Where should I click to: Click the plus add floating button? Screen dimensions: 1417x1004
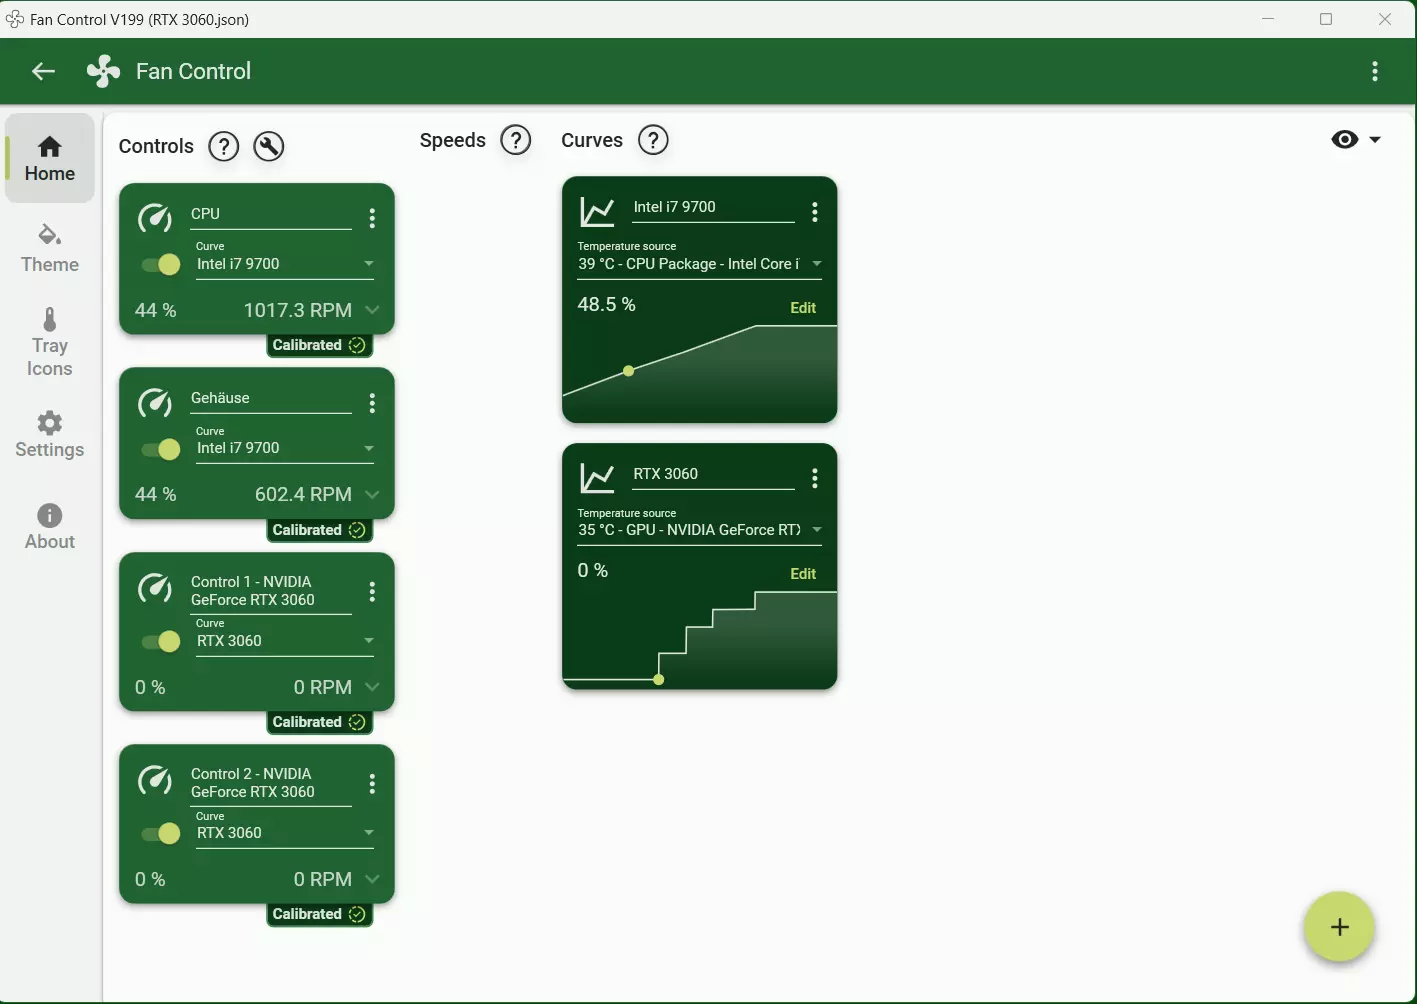point(1339,927)
